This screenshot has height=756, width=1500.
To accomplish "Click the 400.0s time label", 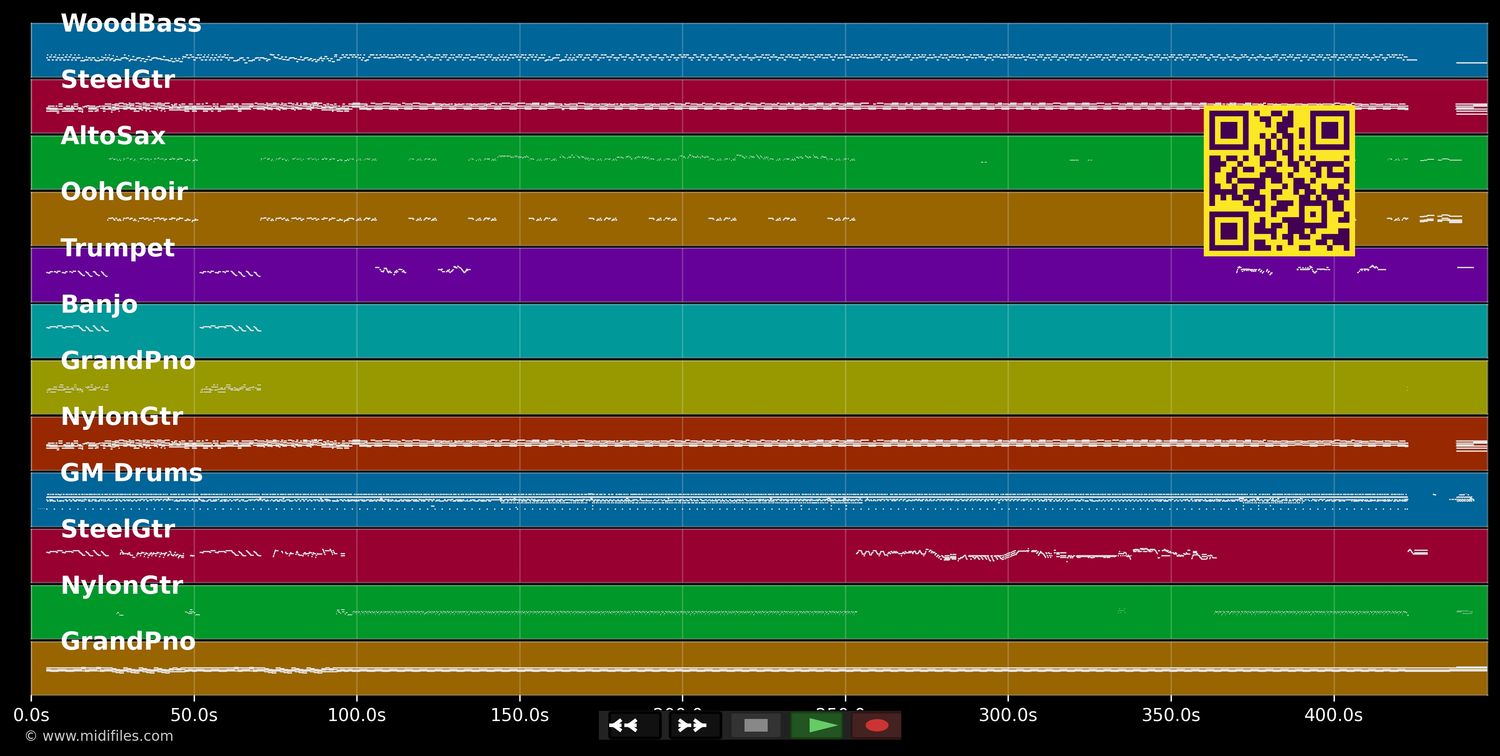I will coord(1333,715).
